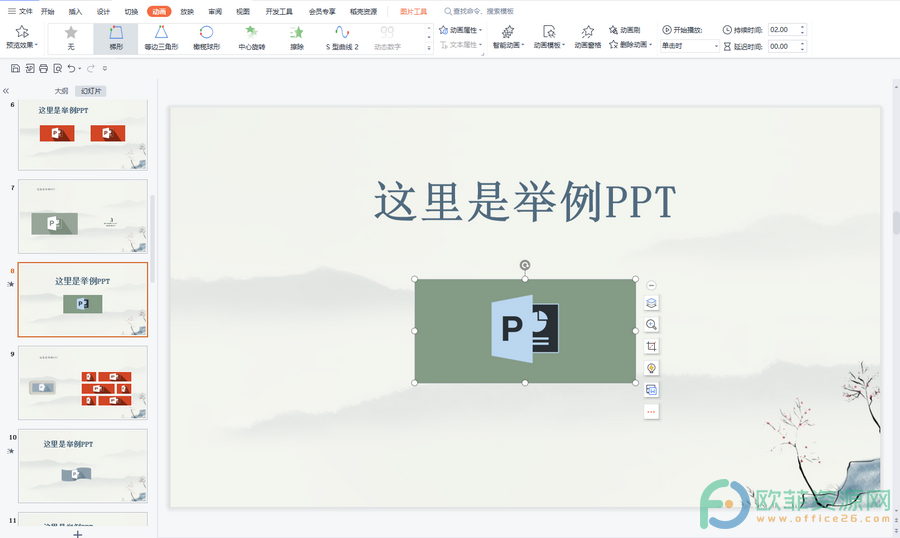
Task: Open 智能动画 smart animation
Action: pyautogui.click(x=508, y=37)
